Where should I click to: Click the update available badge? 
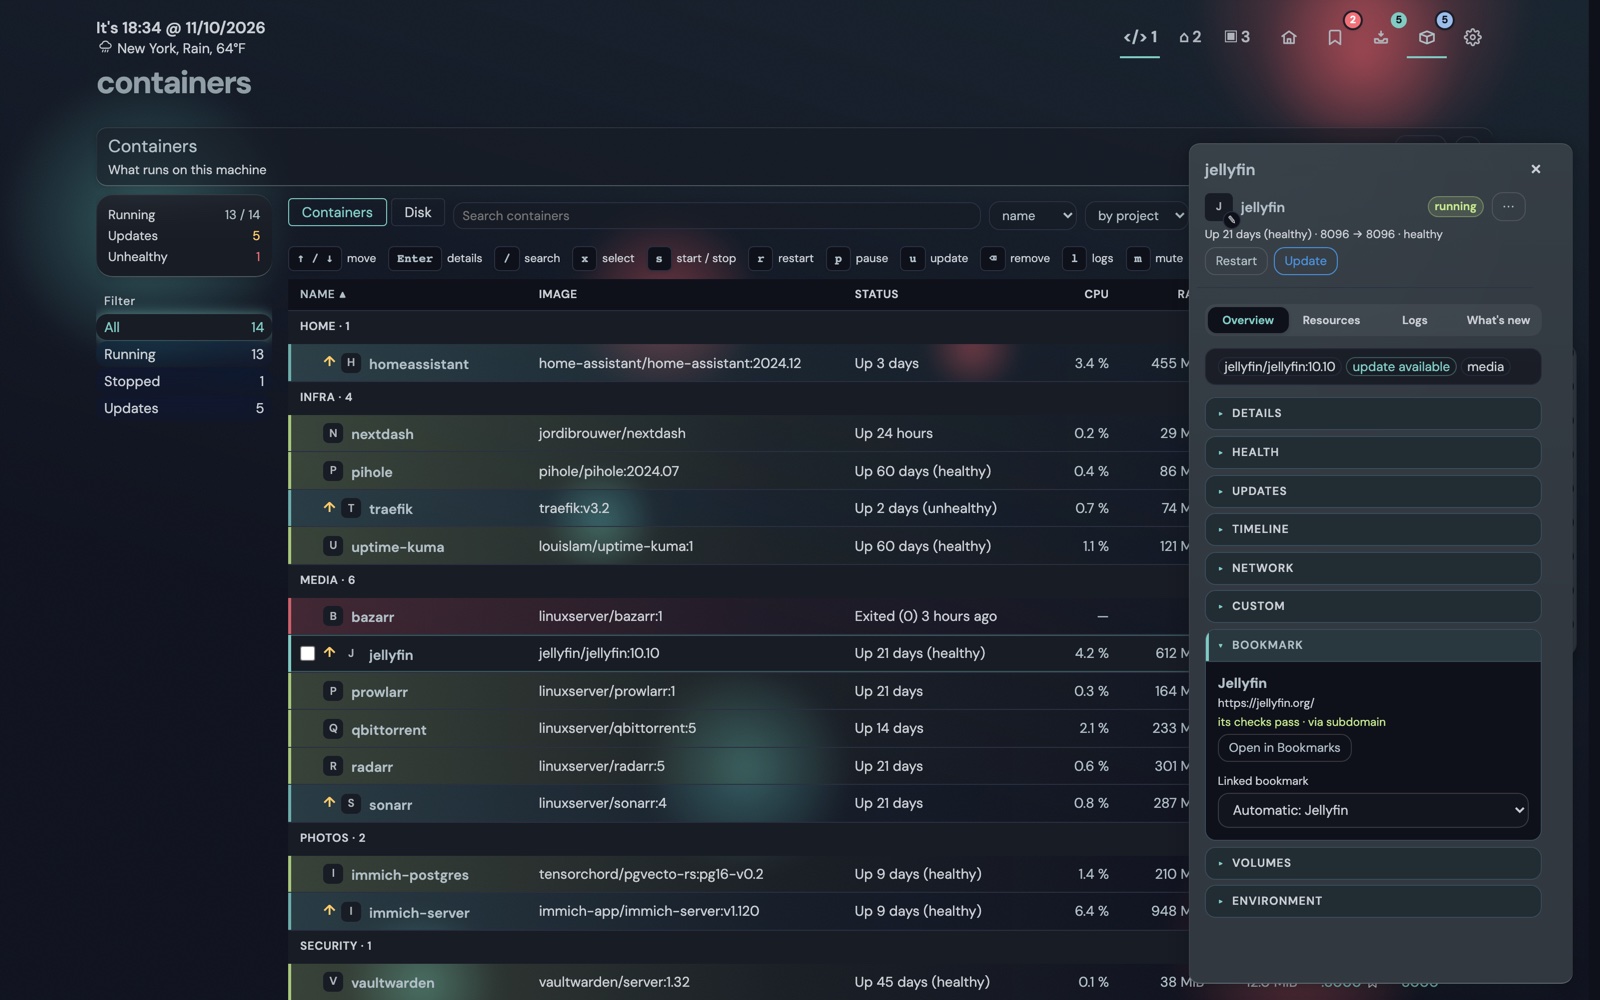tap(1400, 367)
